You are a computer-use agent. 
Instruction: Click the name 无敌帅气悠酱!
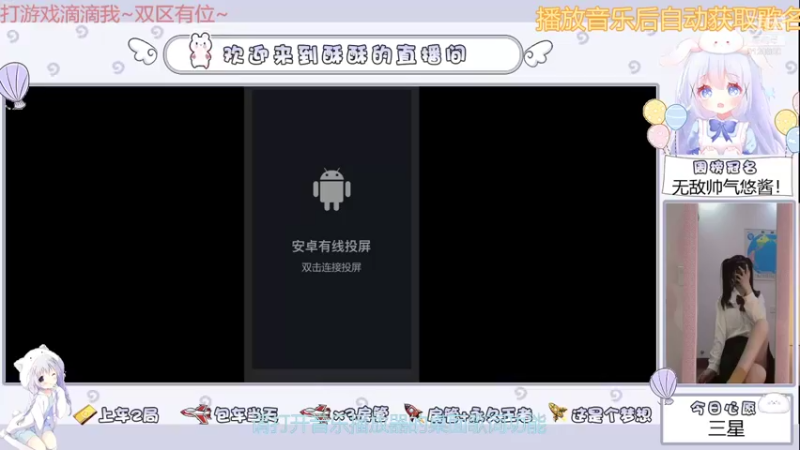(x=726, y=187)
